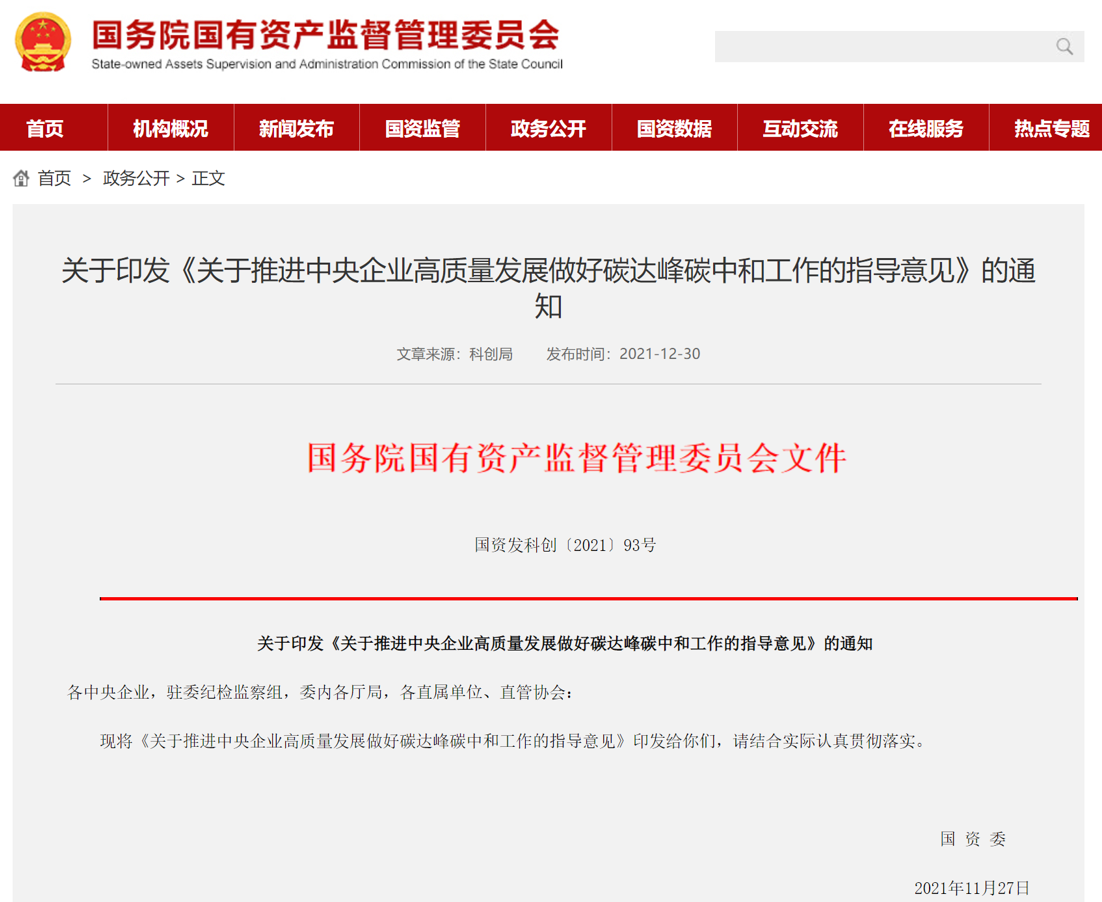The width and height of the screenshot is (1102, 902).
Task: Open 互动交流 menu item
Action: coord(800,129)
